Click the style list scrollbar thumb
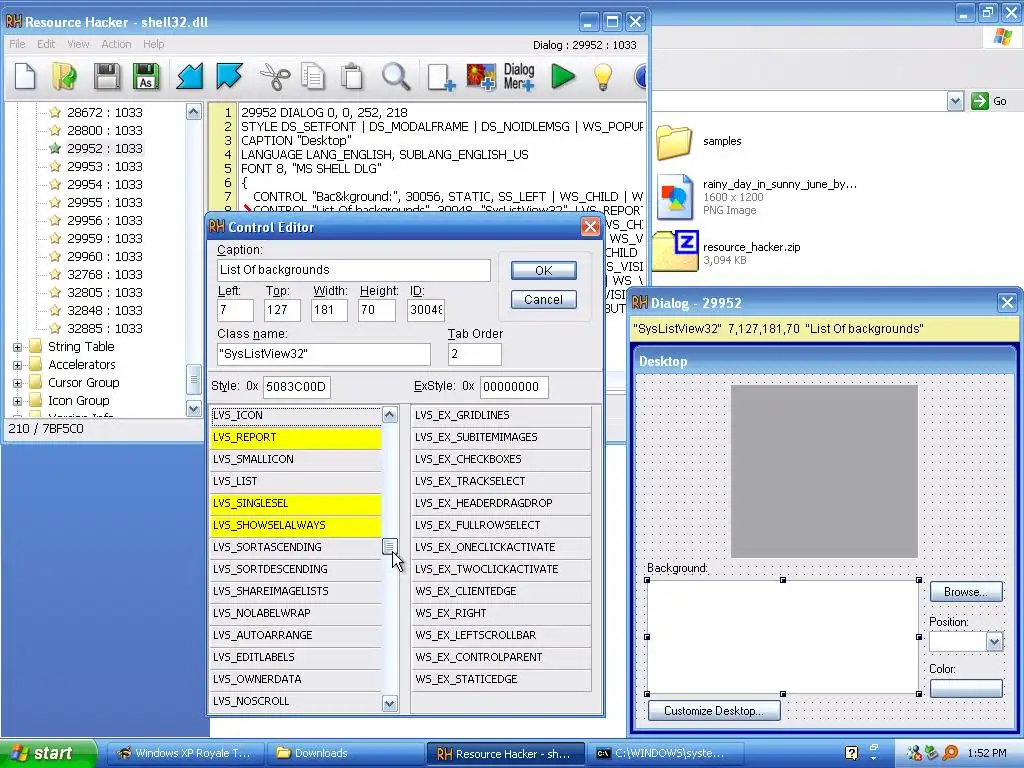This screenshot has height=768, width=1024. (390, 547)
